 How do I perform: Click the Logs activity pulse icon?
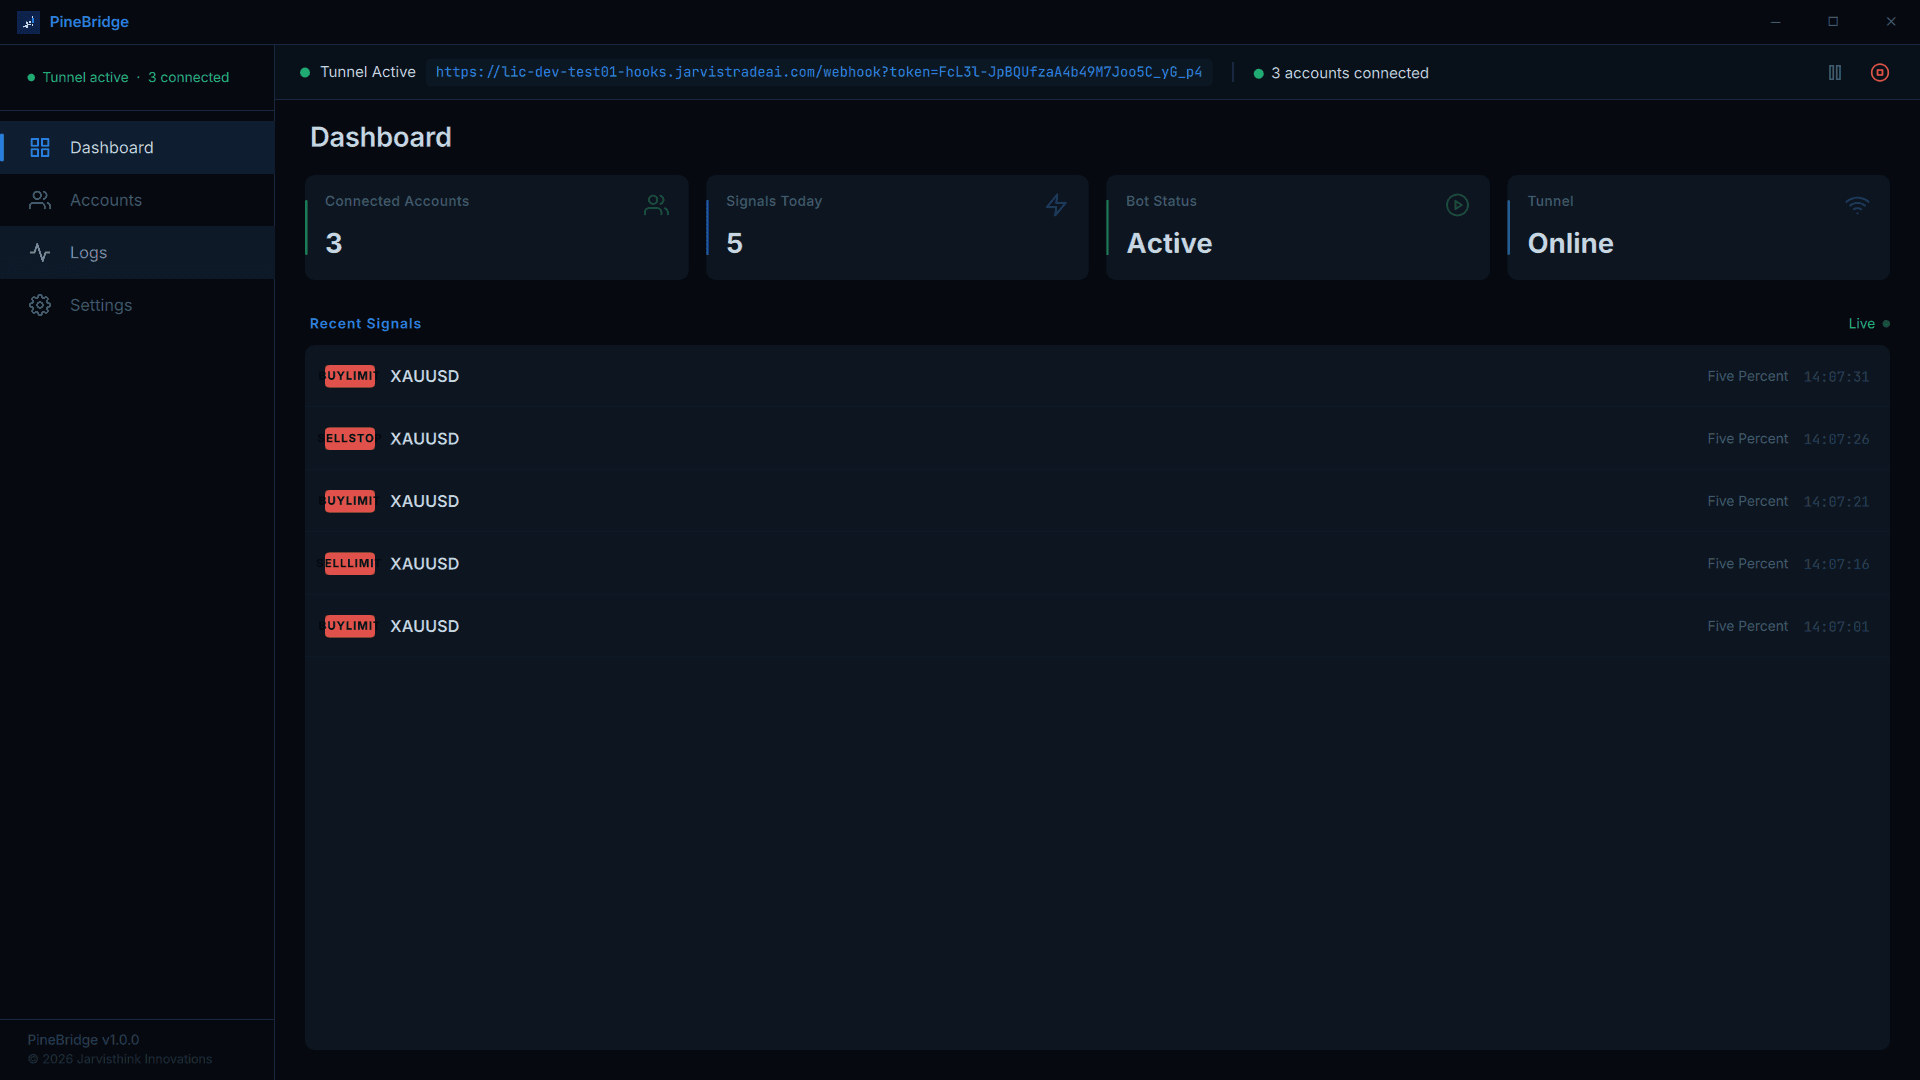40,253
